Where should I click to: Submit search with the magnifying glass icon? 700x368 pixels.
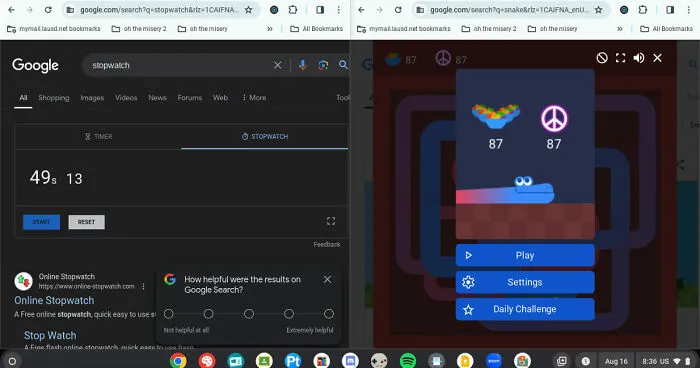pos(343,65)
